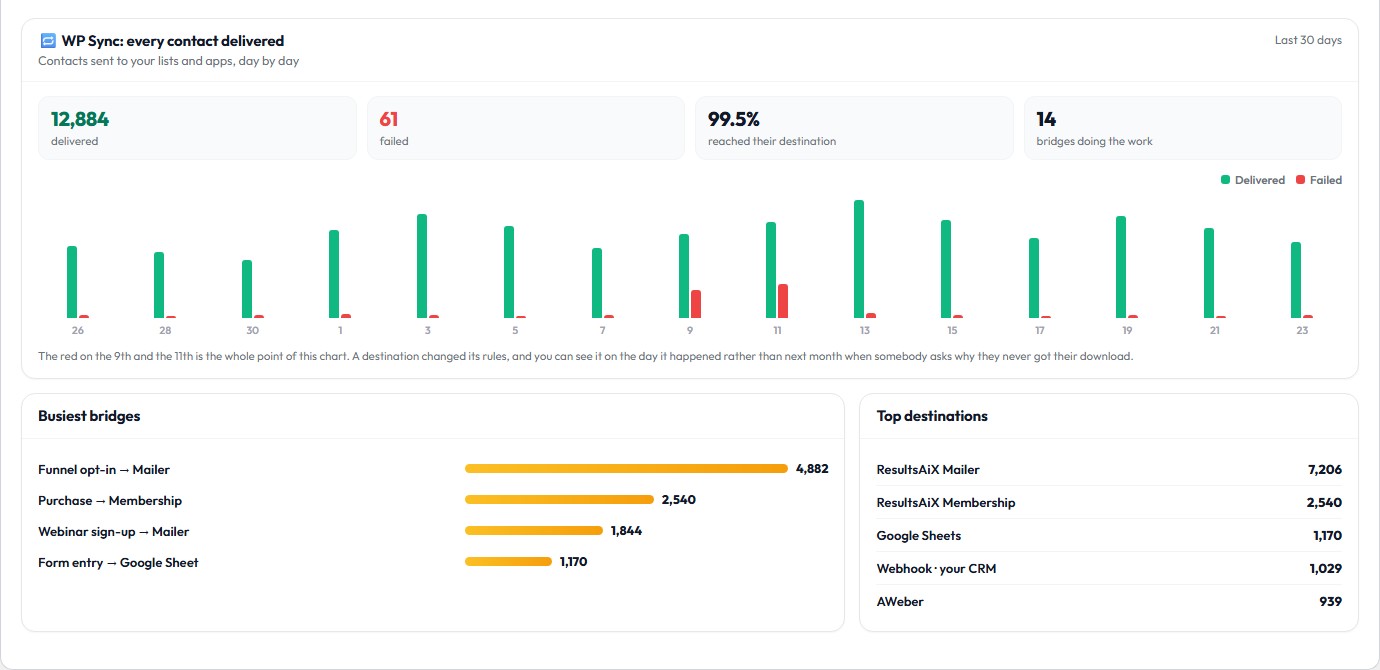The height and width of the screenshot is (670, 1380).
Task: Select the Purchase → Membership orange bar
Action: (x=560, y=500)
